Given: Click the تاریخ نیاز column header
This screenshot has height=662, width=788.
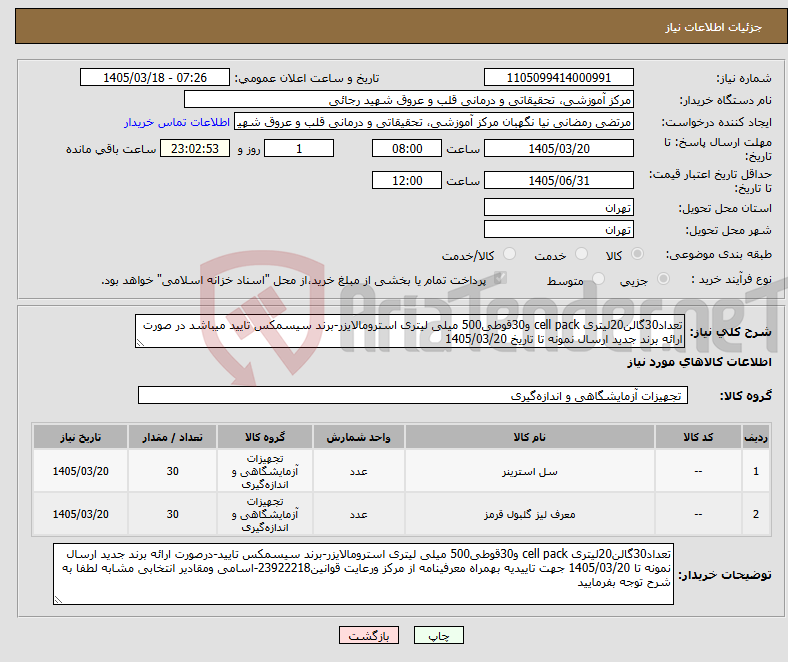Looking at the screenshot, I should (80, 437).
